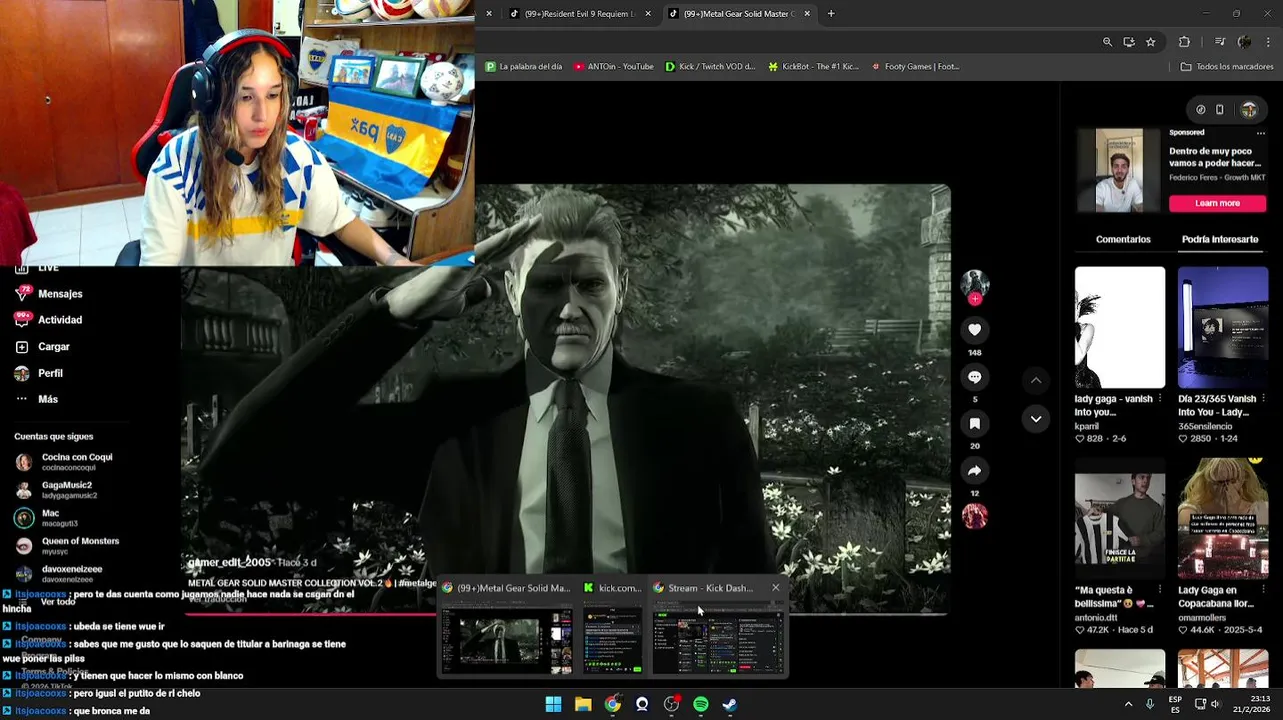This screenshot has width=1283, height=720.
Task: Close the Stream - Kick Dashboard preview
Action: (x=775, y=588)
